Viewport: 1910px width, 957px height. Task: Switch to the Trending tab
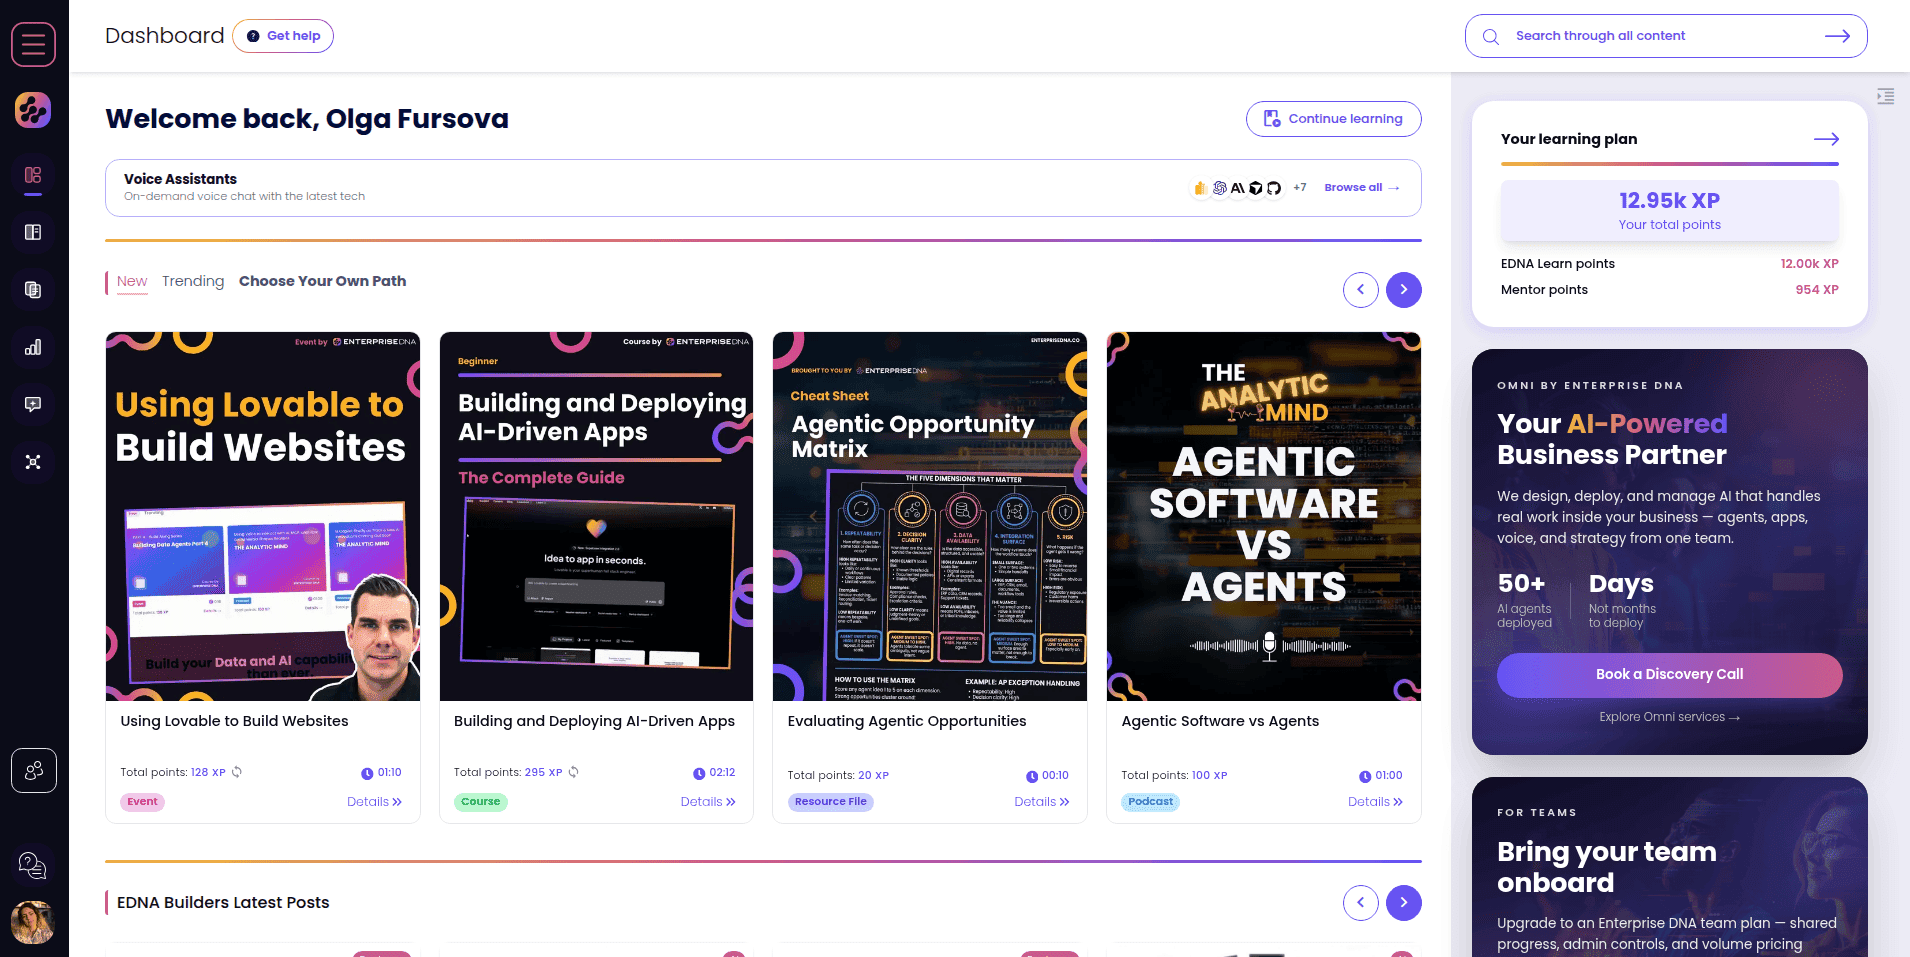pos(193,282)
